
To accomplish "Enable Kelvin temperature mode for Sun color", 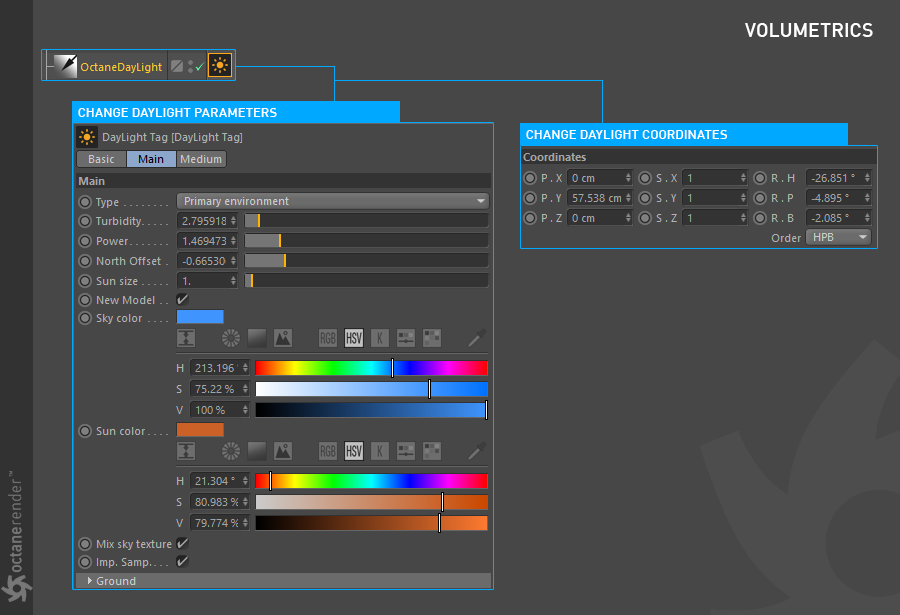I will click(x=379, y=451).
